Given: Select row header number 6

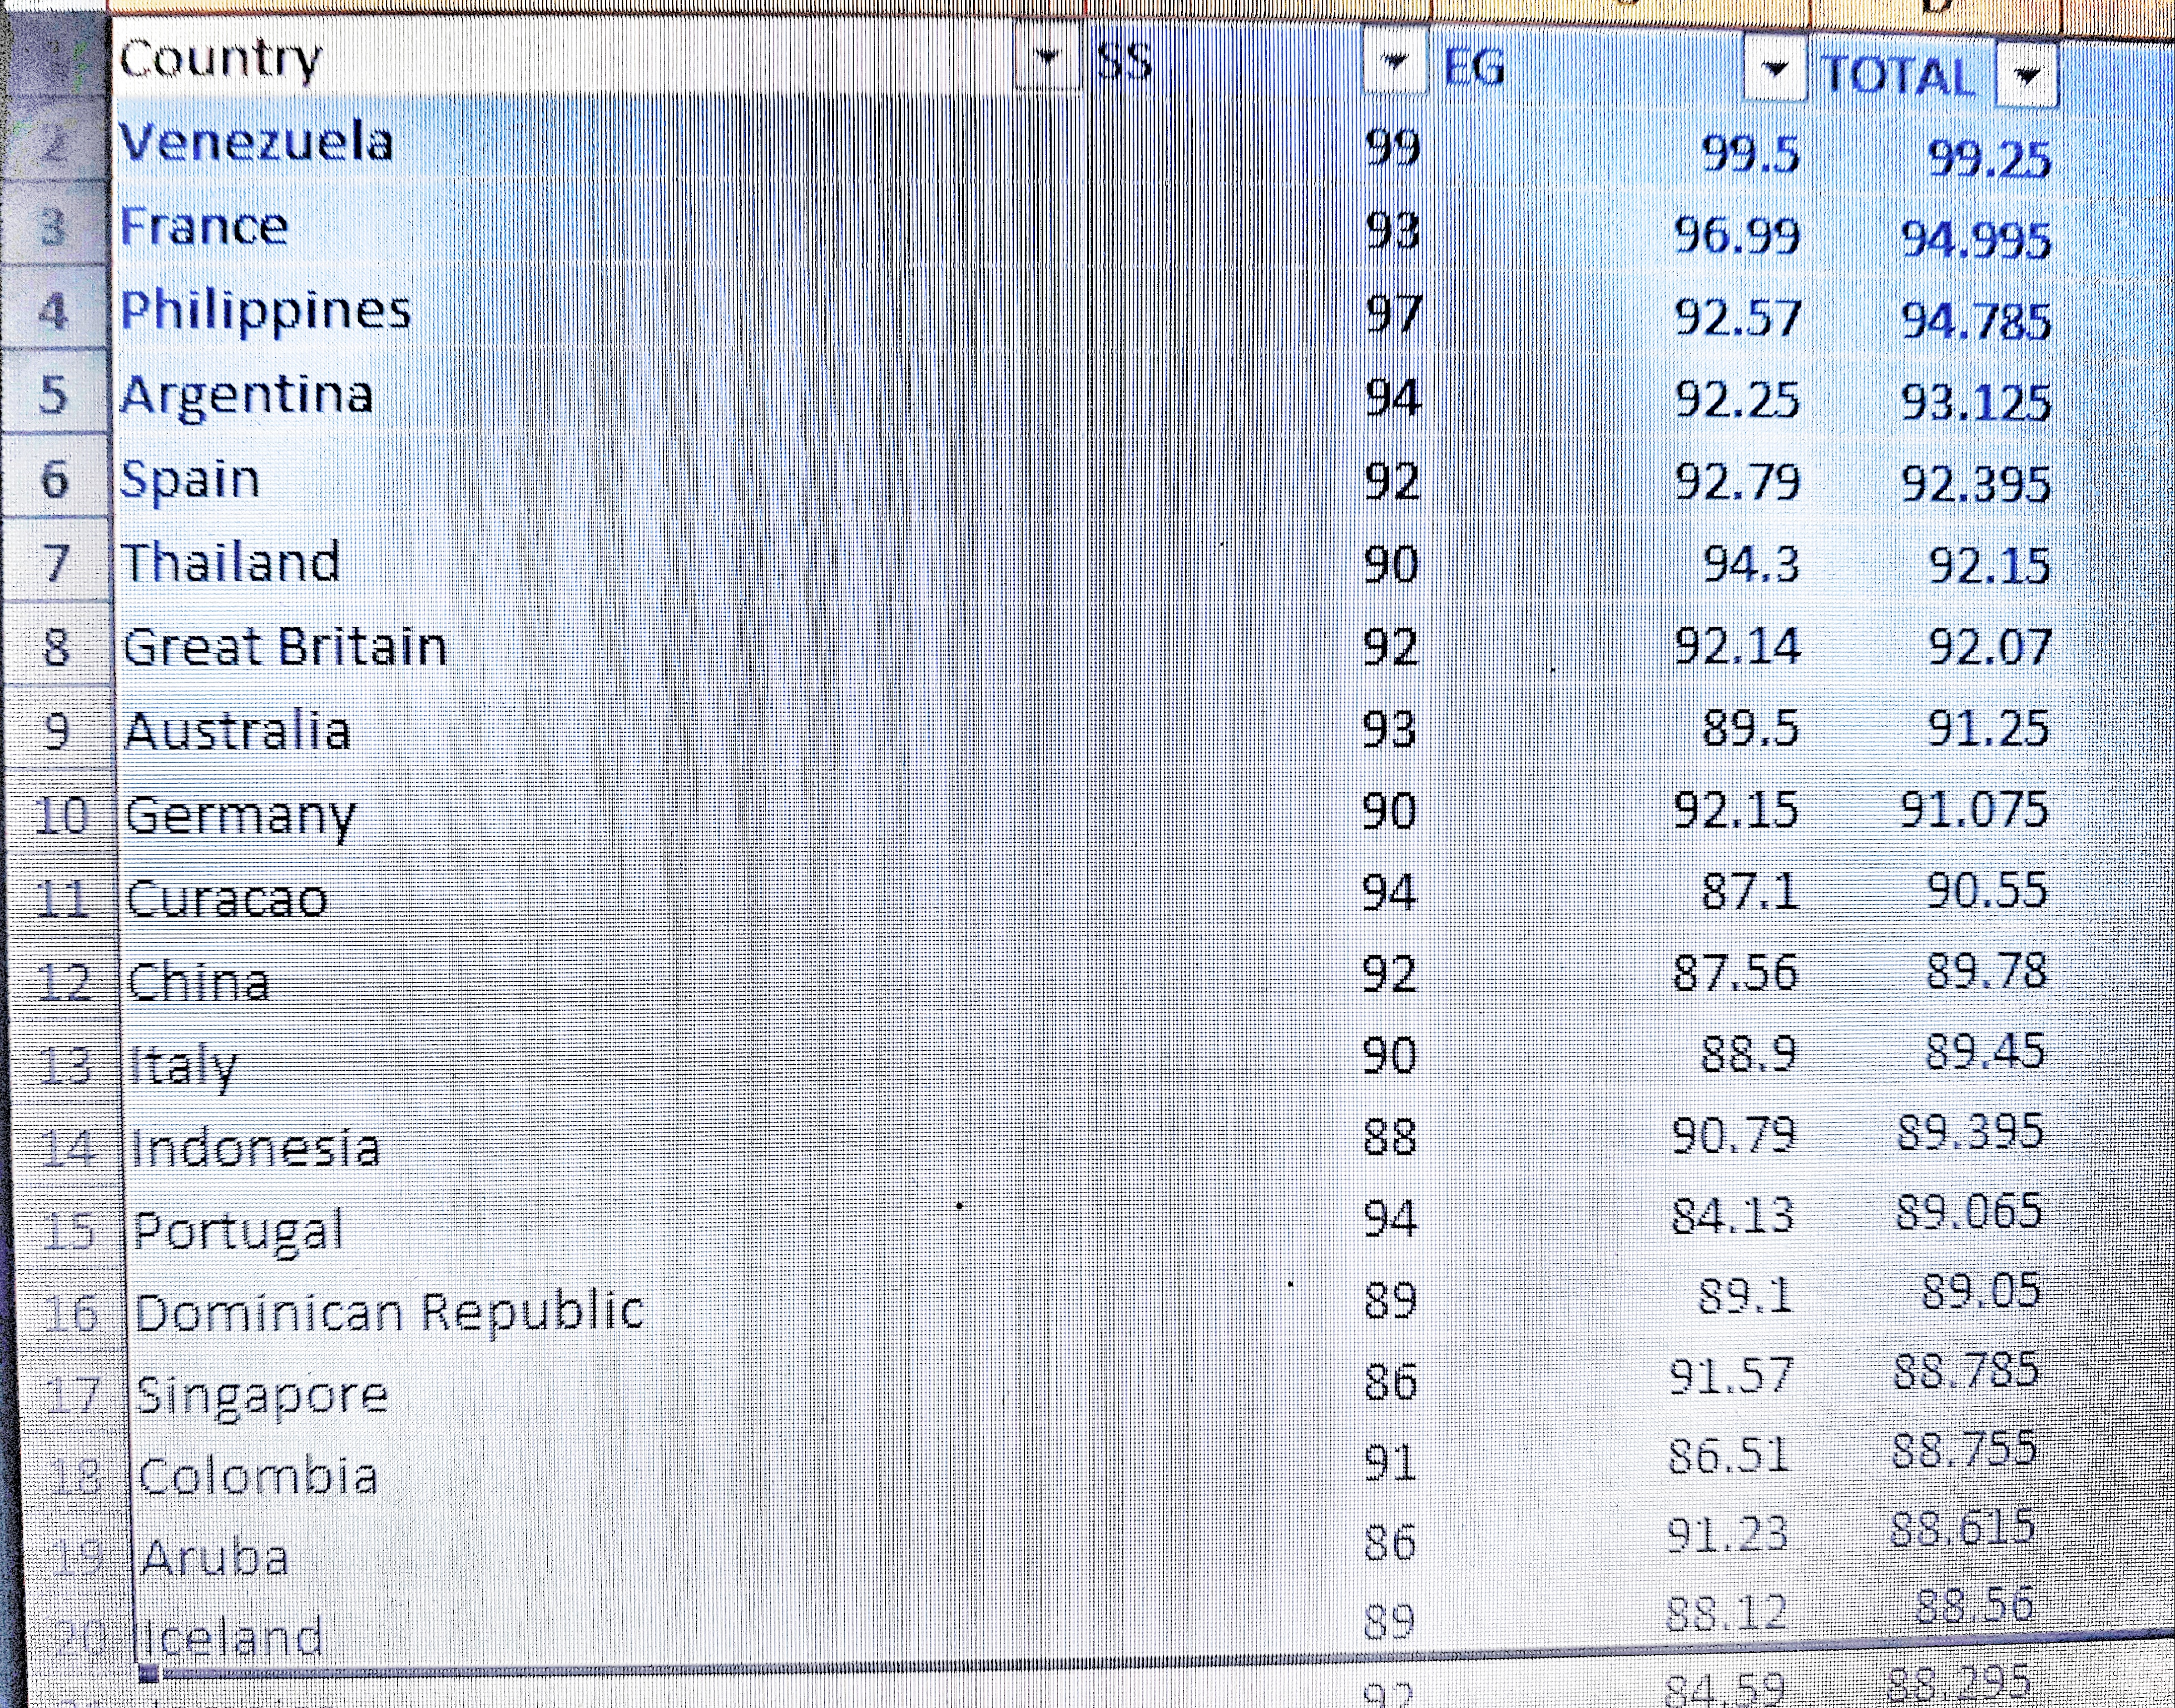Looking at the screenshot, I should click(x=55, y=478).
